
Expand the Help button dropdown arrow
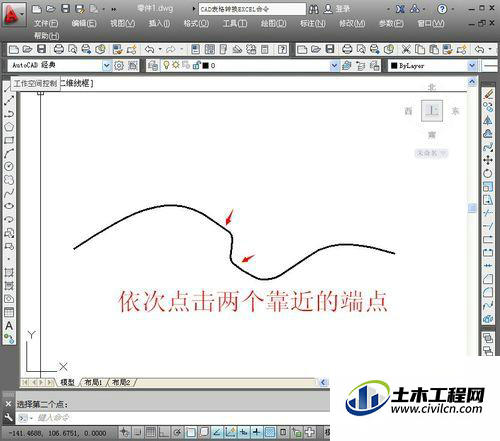tap(453, 9)
